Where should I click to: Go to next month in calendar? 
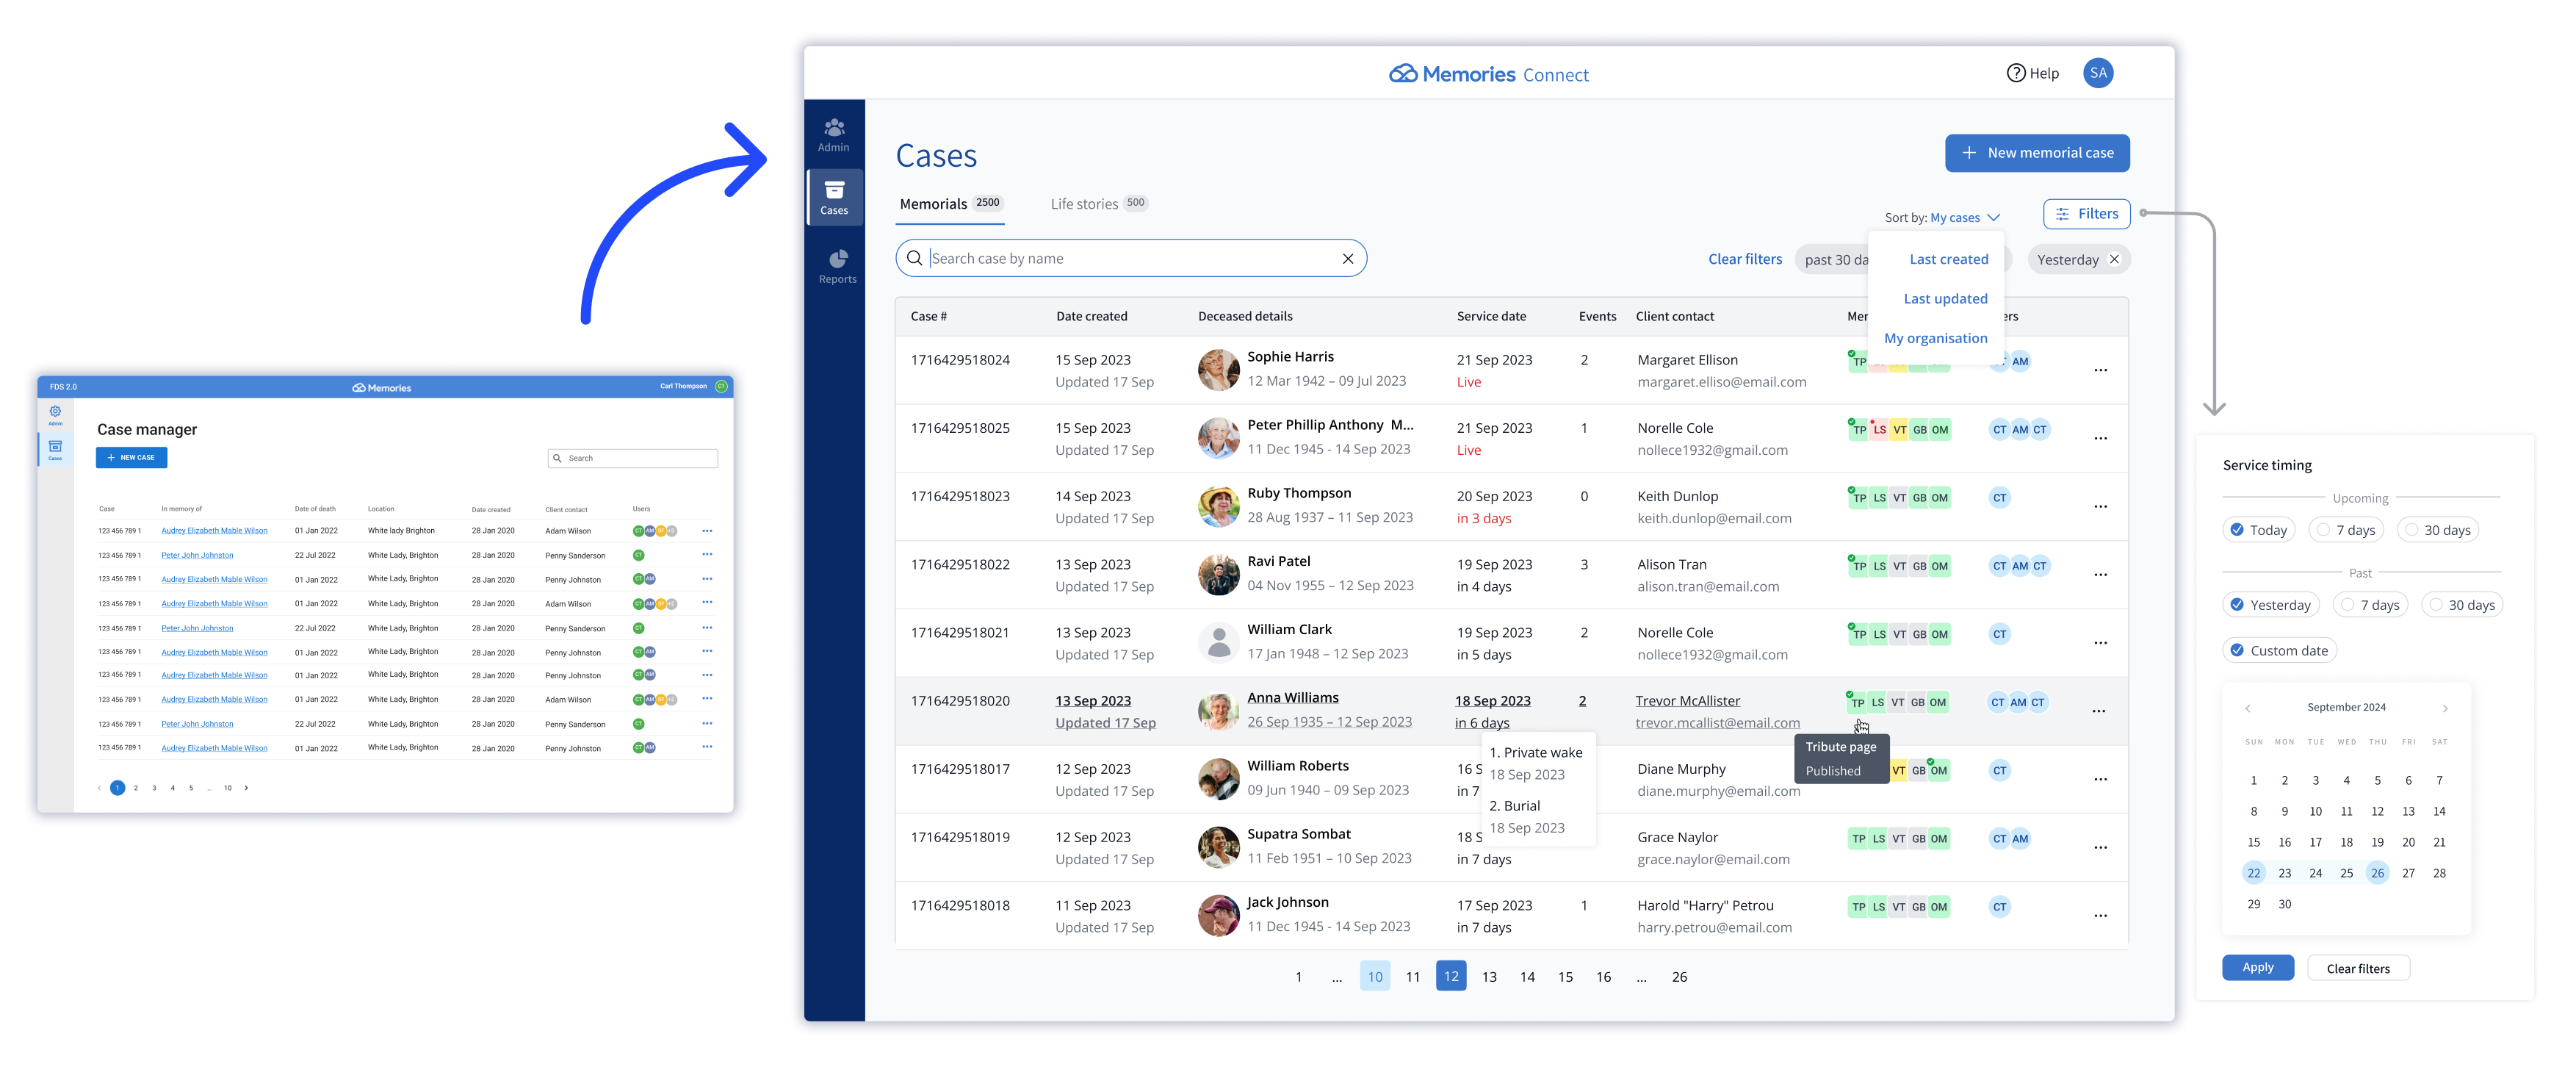[2445, 708]
